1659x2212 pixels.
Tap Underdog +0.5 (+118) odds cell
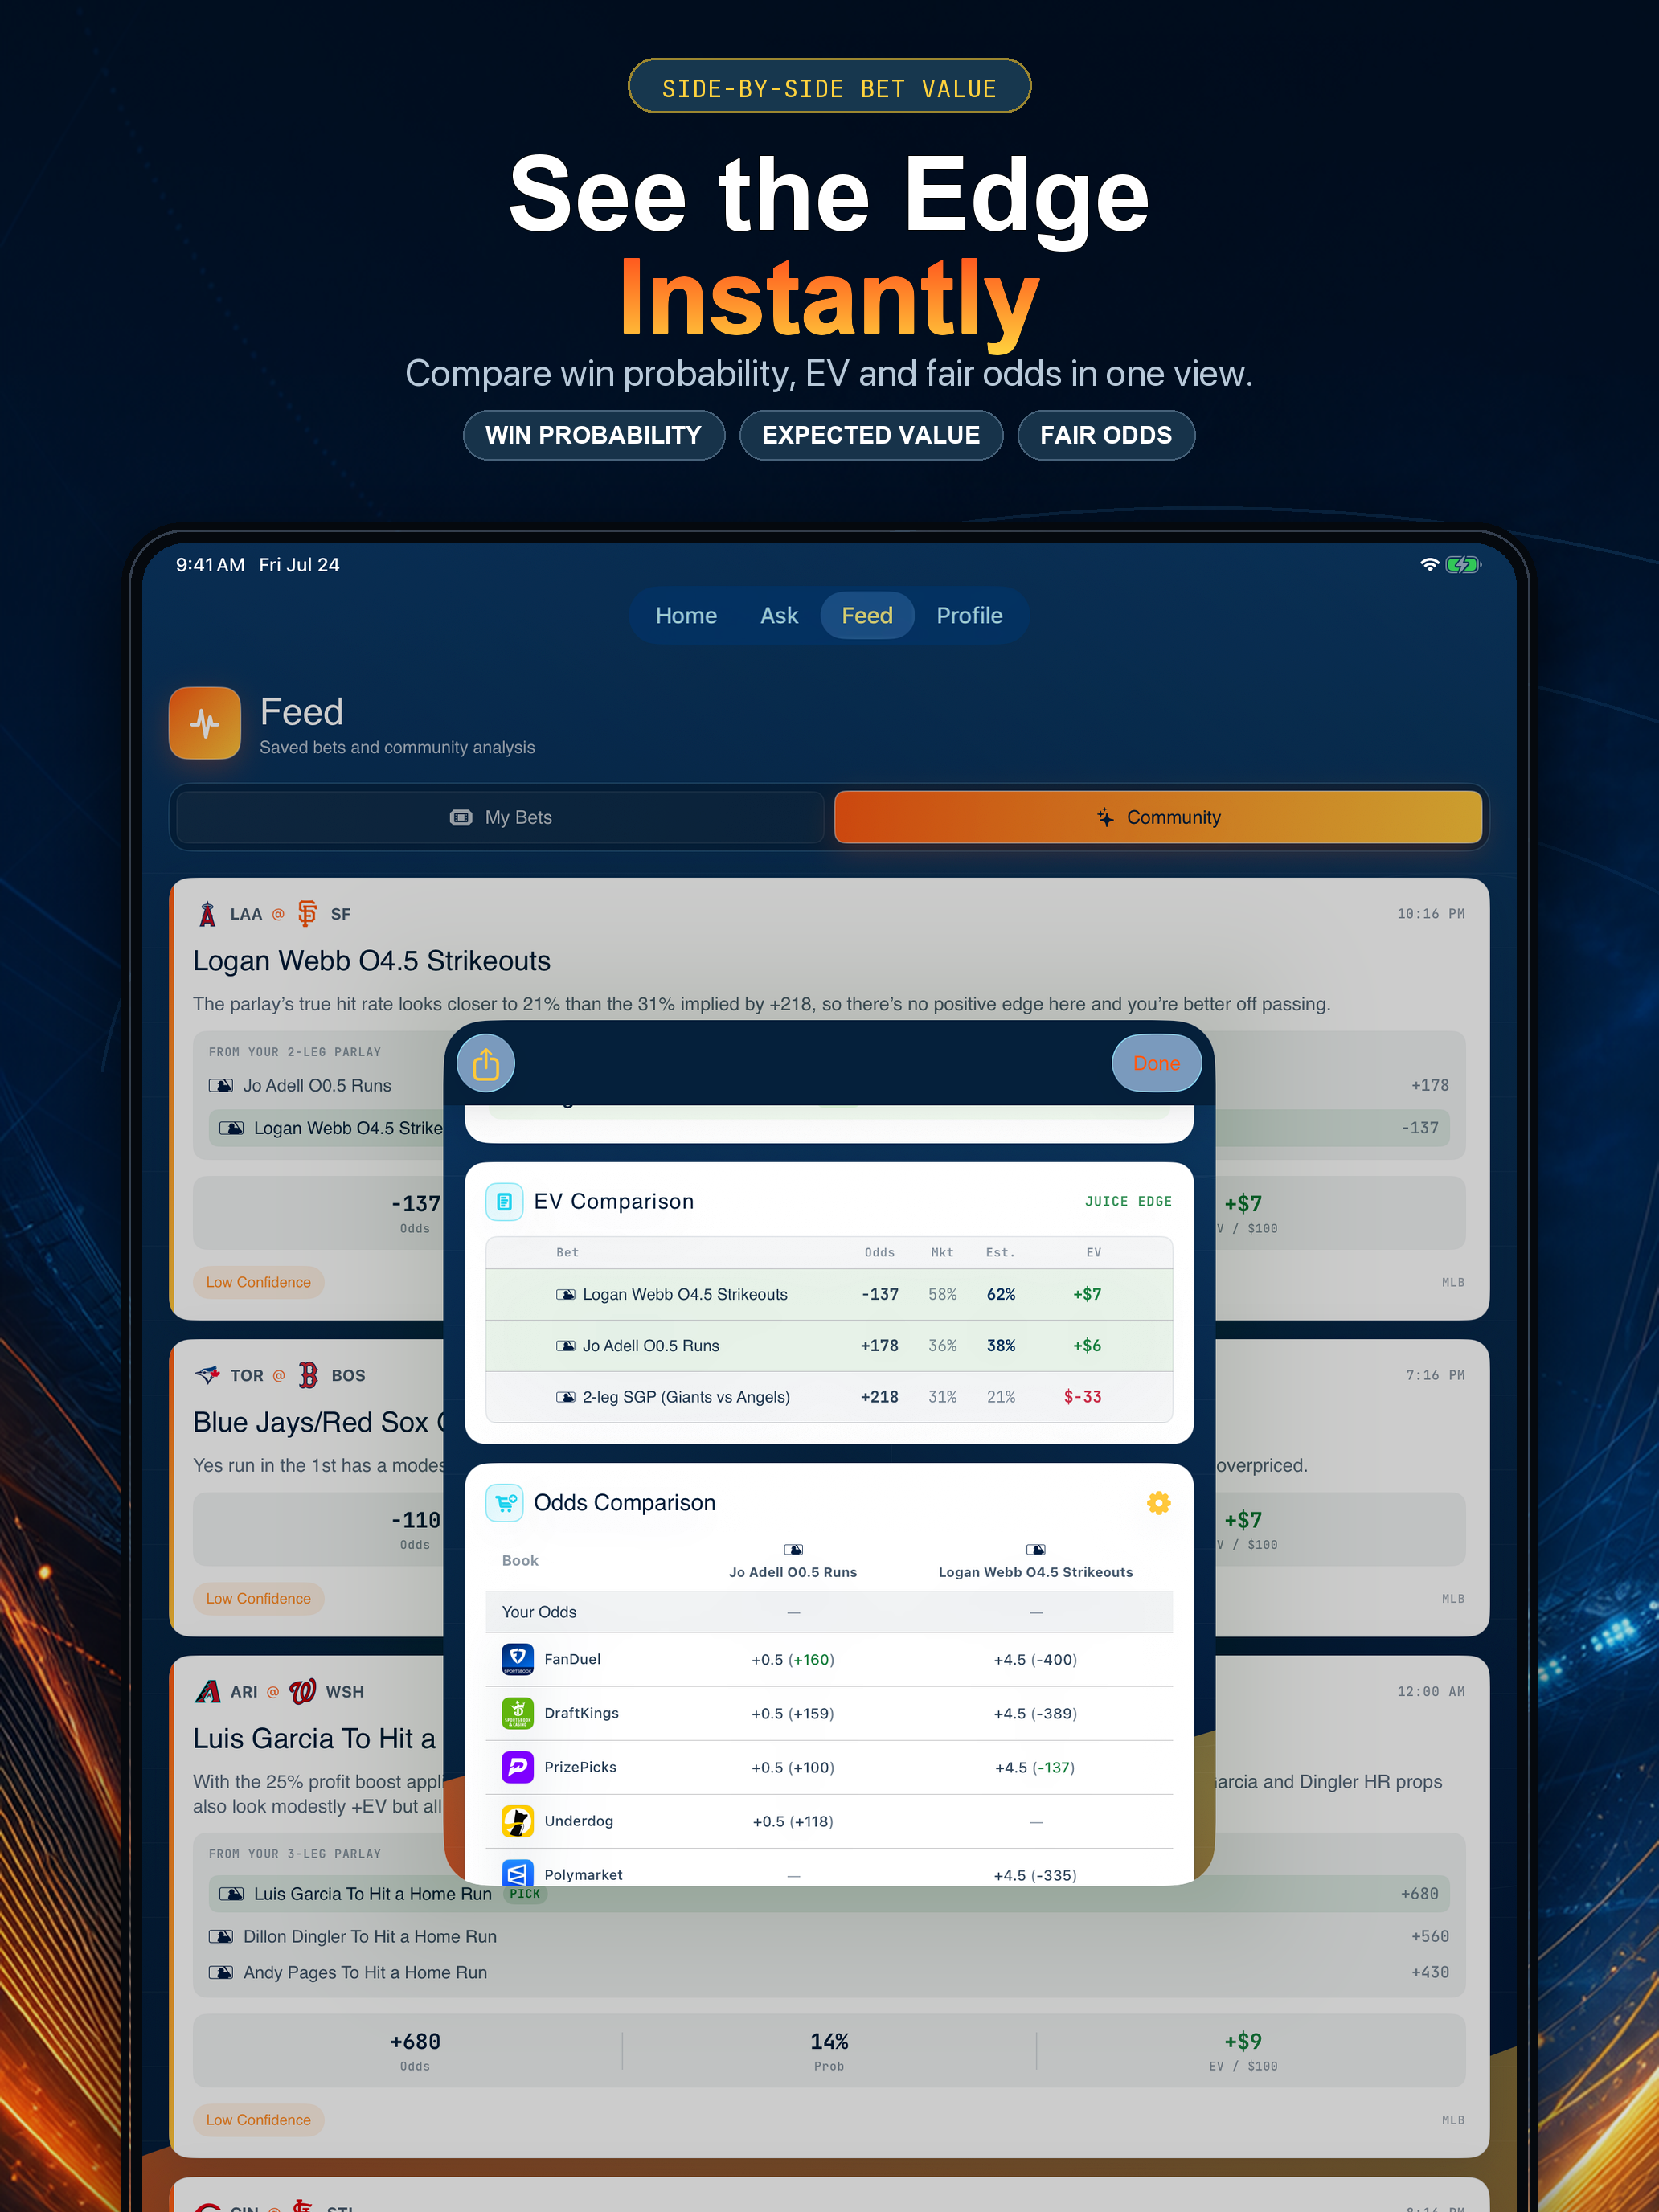(793, 1822)
